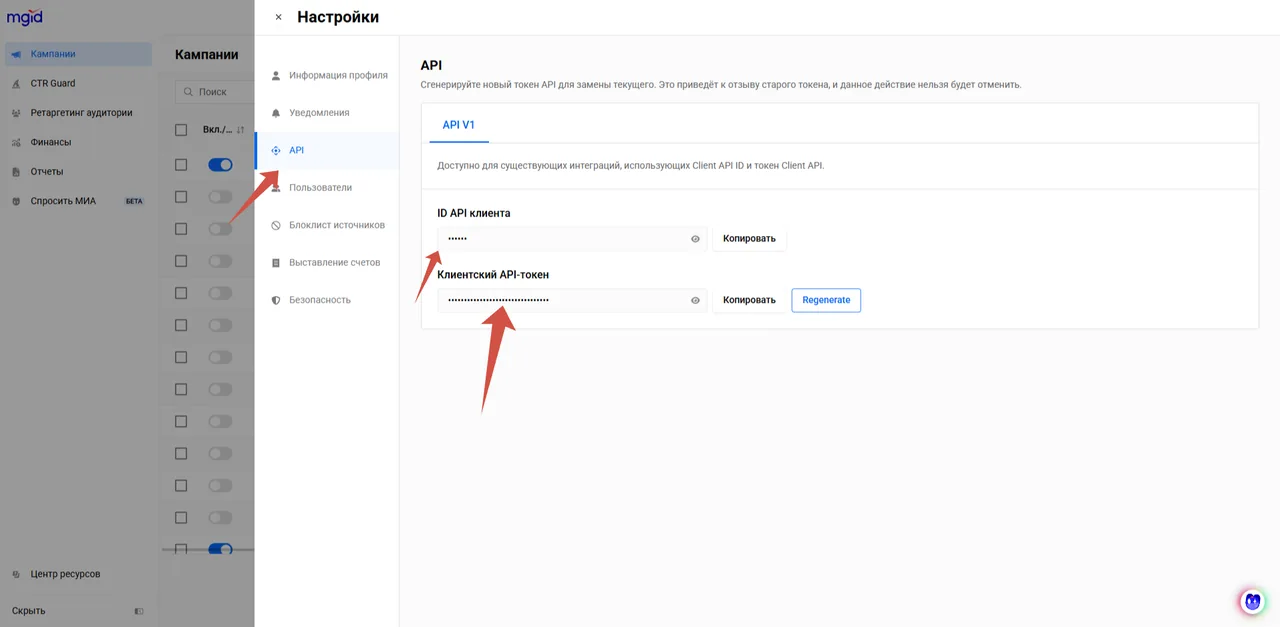Switch to the API V1 tab
The width and height of the screenshot is (1280, 627).
click(459, 125)
